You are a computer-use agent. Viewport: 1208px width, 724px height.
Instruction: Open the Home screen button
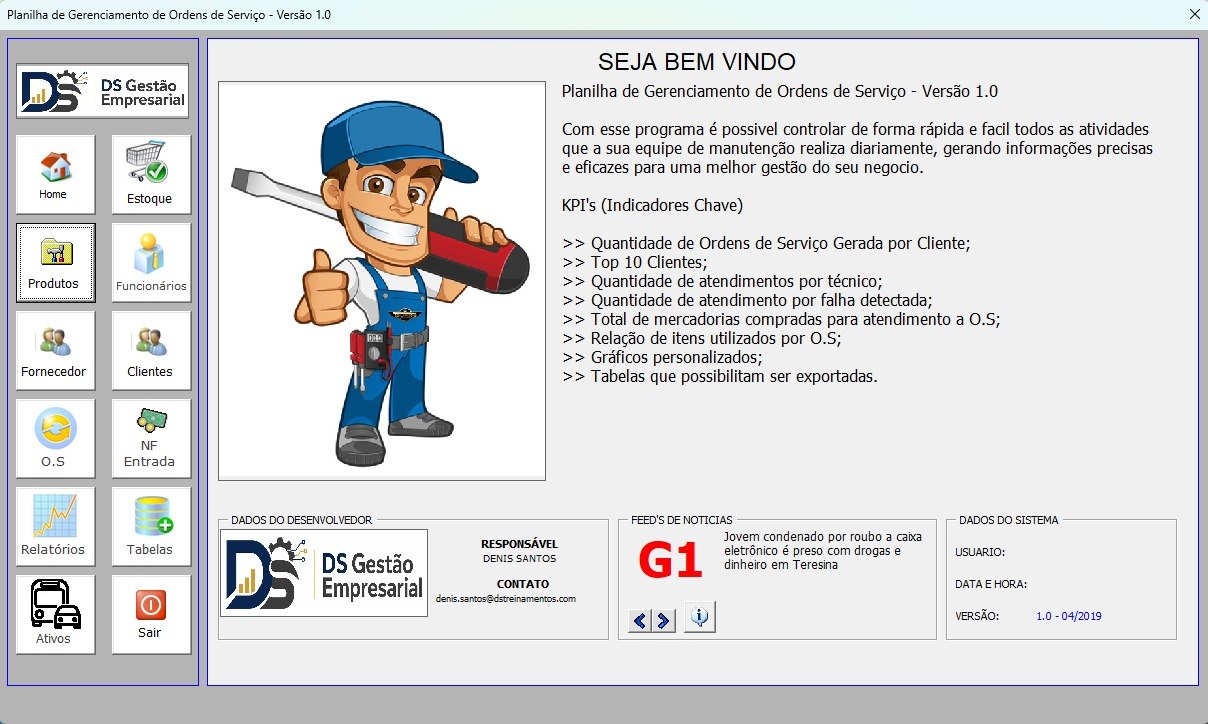pyautogui.click(x=56, y=174)
